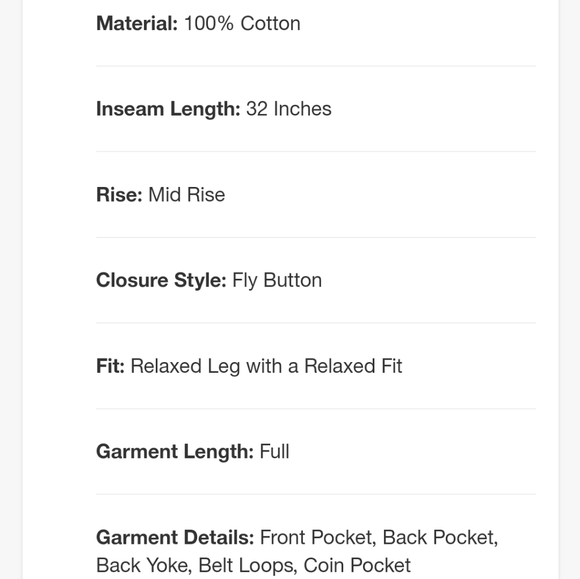The width and height of the screenshot is (580, 579).
Task: Click the word Inches in the Inseam row
Action: click(302, 109)
